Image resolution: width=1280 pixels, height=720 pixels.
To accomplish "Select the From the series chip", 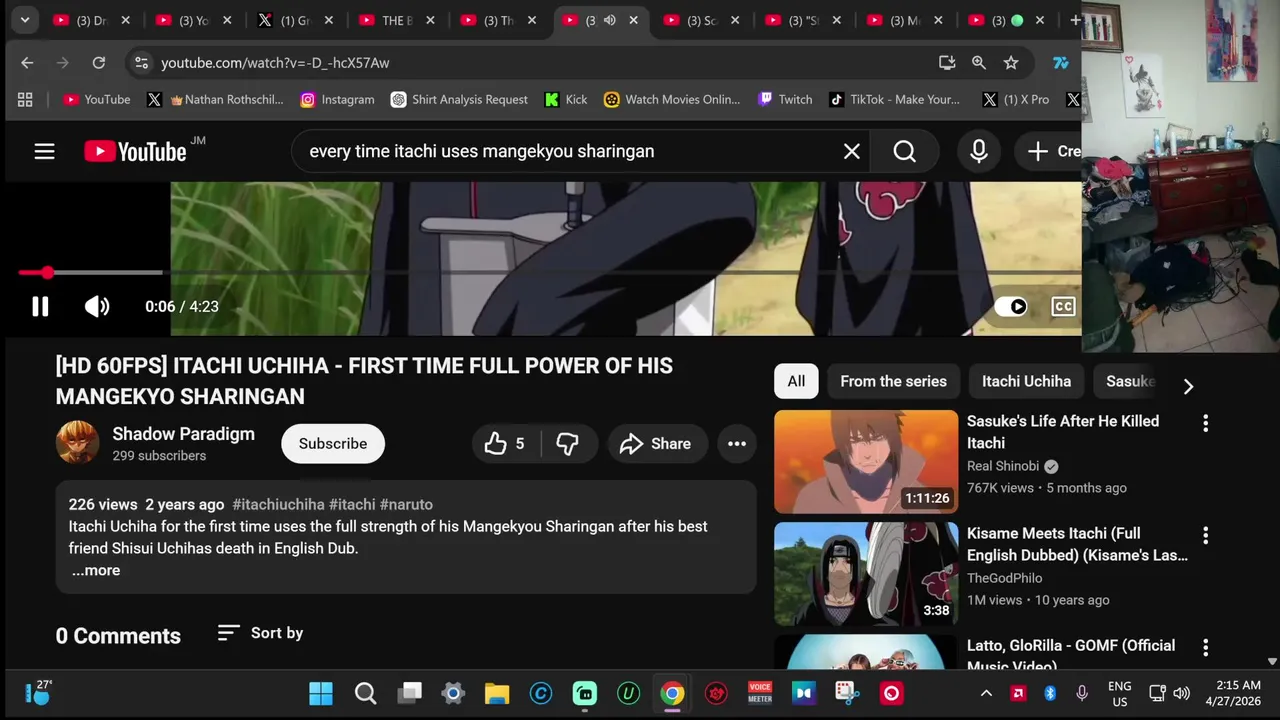I will (893, 381).
